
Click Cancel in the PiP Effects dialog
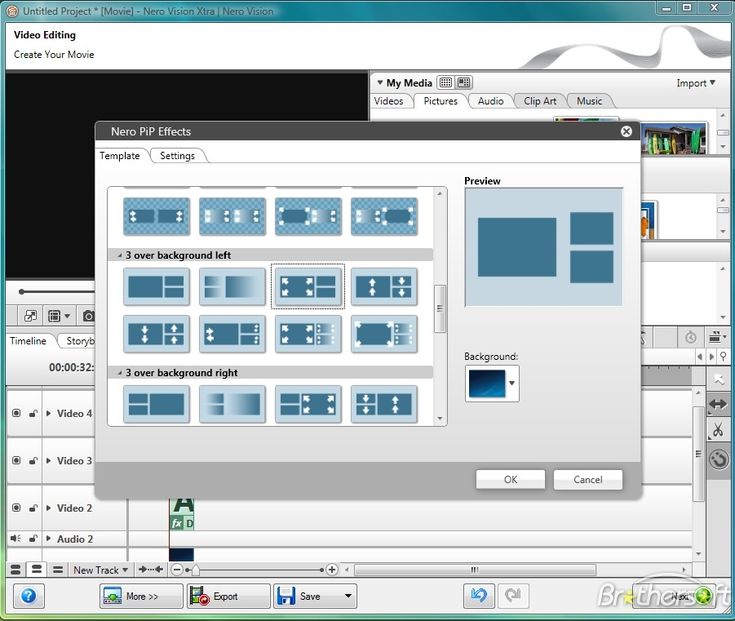(588, 479)
